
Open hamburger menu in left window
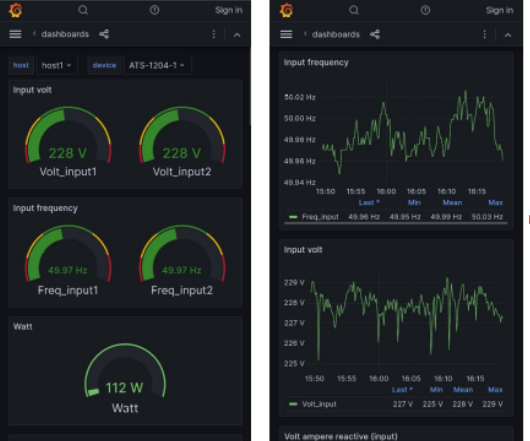coord(16,34)
